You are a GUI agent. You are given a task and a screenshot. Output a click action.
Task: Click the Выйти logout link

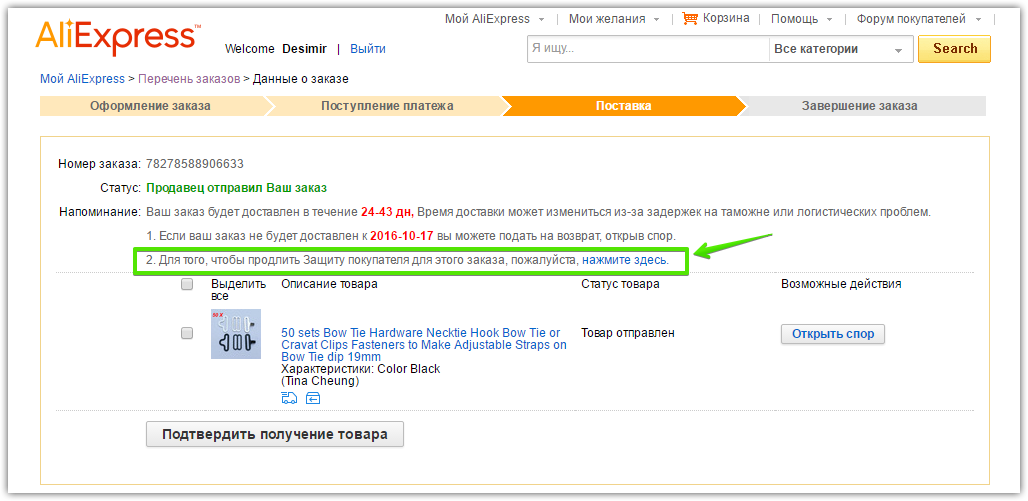(368, 49)
